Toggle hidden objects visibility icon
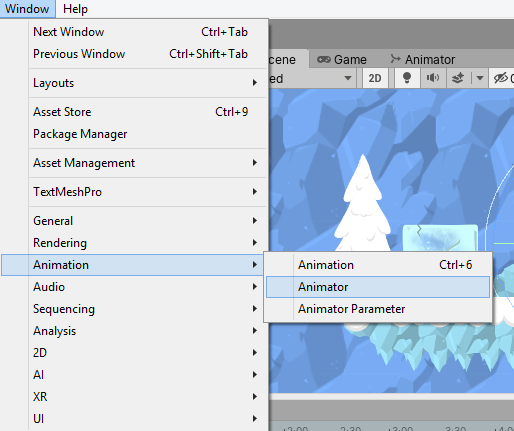The image size is (514, 431). [502, 78]
